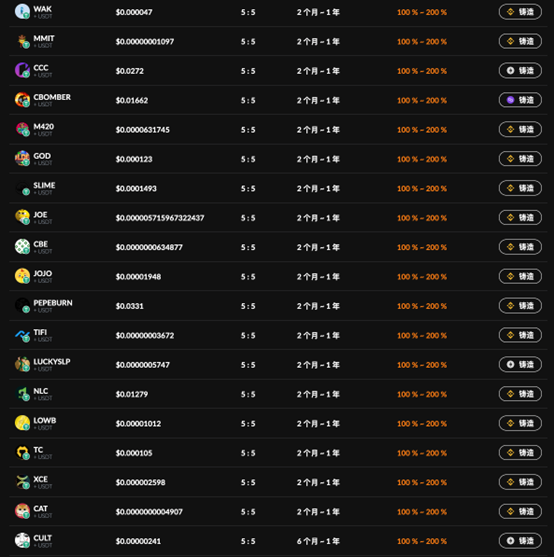Click the WAK token logo icon

click(x=22, y=11)
